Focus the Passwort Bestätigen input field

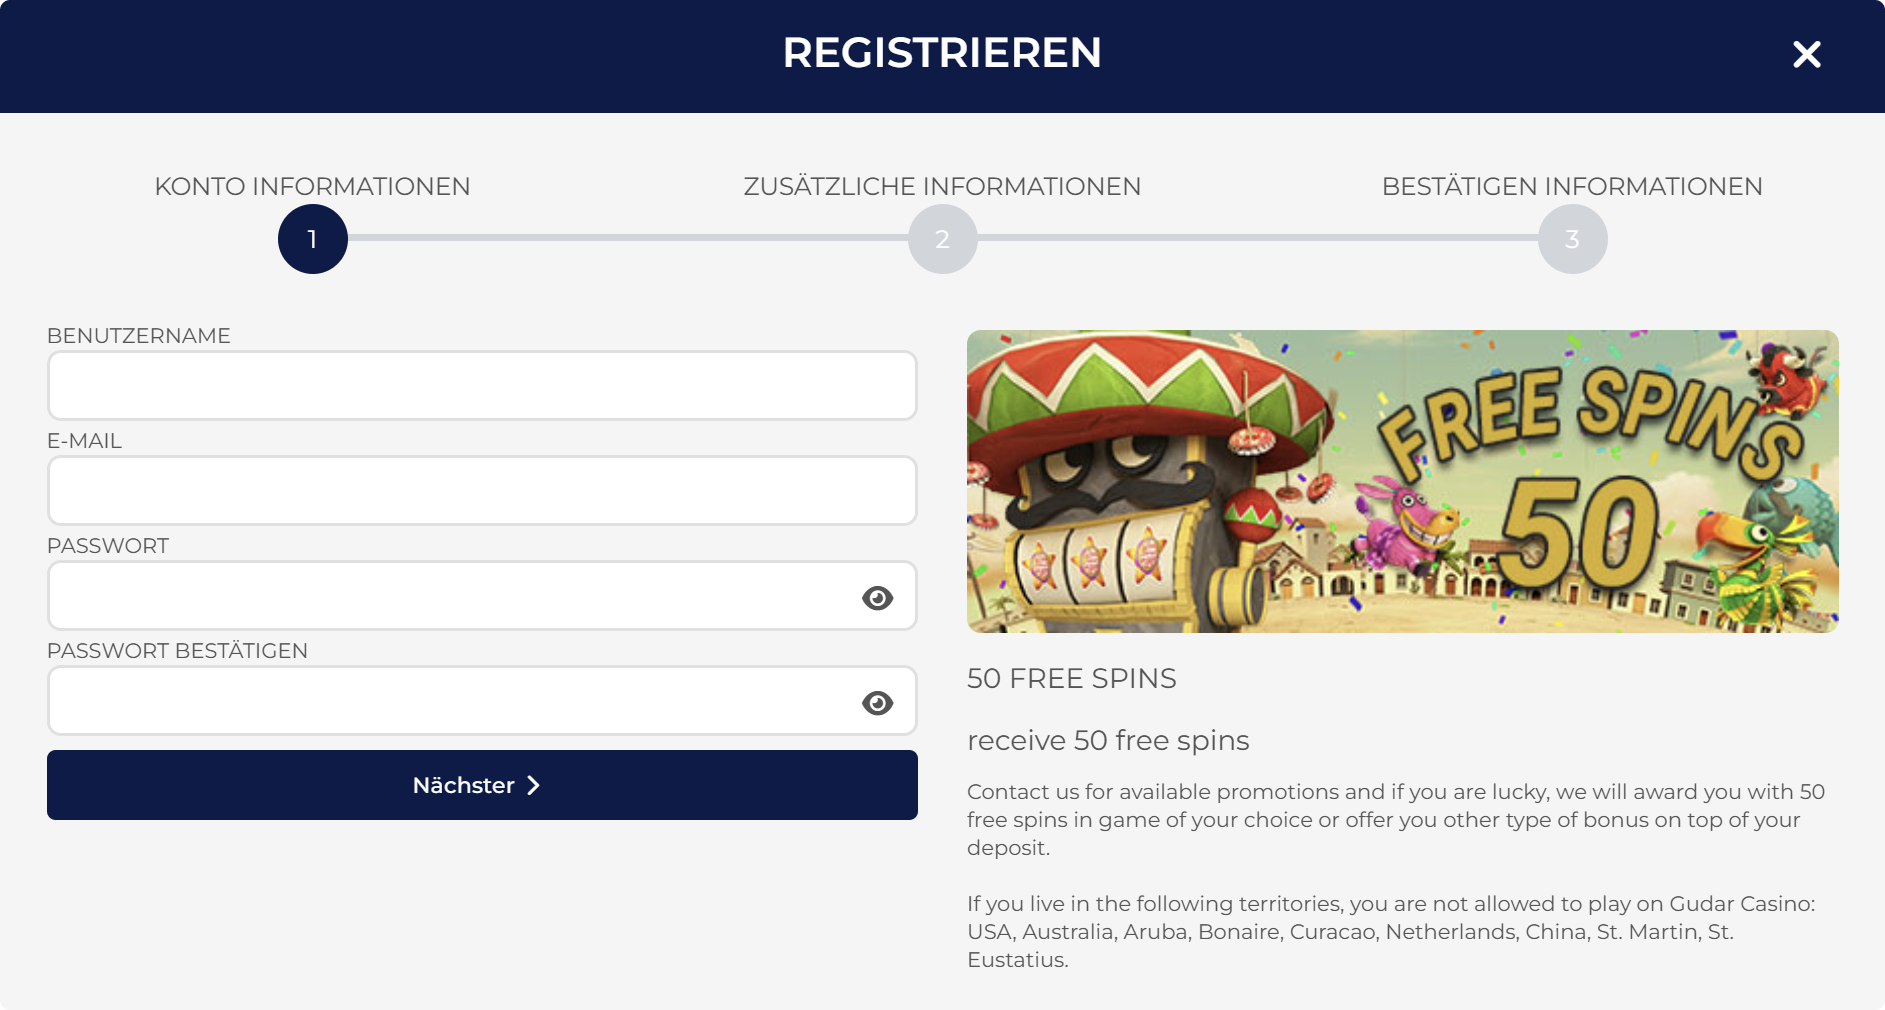point(482,701)
